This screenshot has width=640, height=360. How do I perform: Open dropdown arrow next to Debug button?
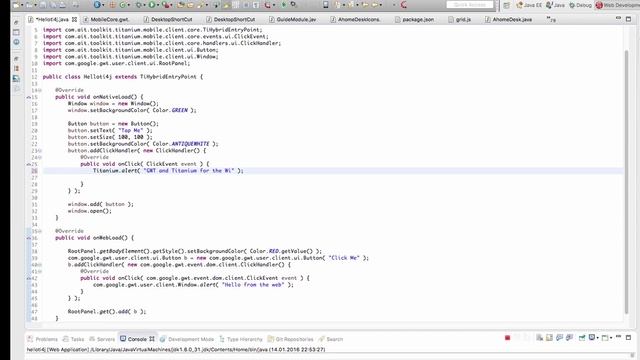coord(144,5)
